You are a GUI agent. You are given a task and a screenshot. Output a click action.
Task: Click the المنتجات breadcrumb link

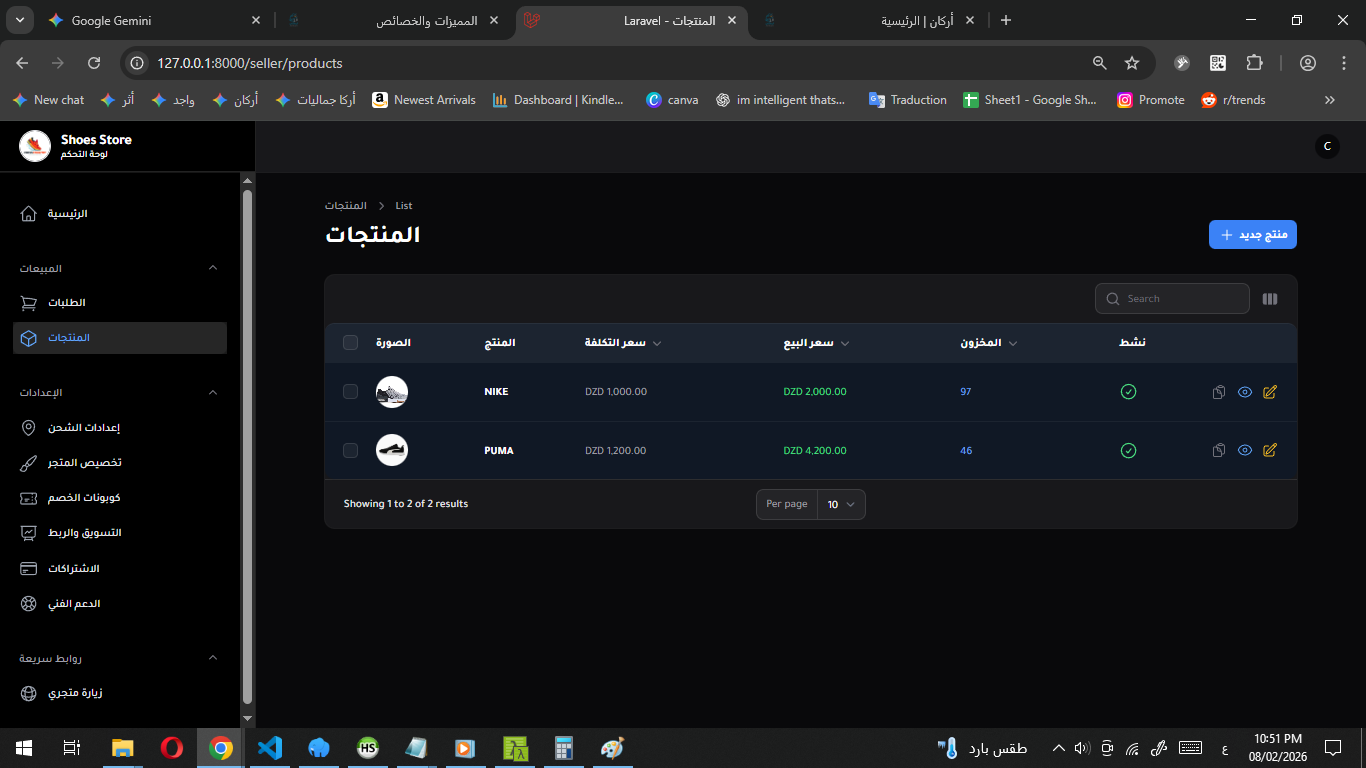coord(345,206)
